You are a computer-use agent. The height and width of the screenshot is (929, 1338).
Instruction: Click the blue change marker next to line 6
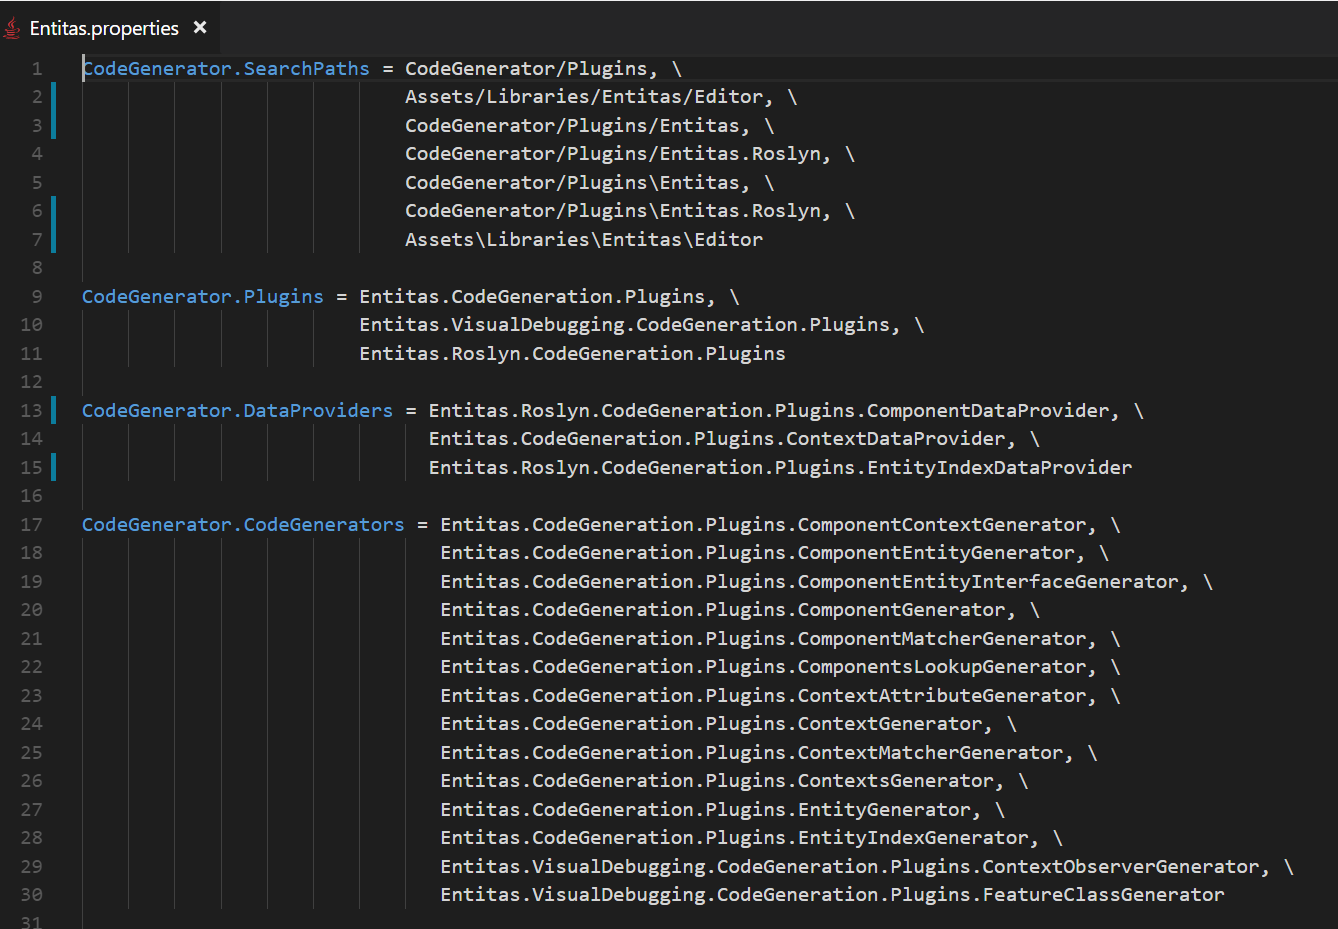click(x=55, y=210)
